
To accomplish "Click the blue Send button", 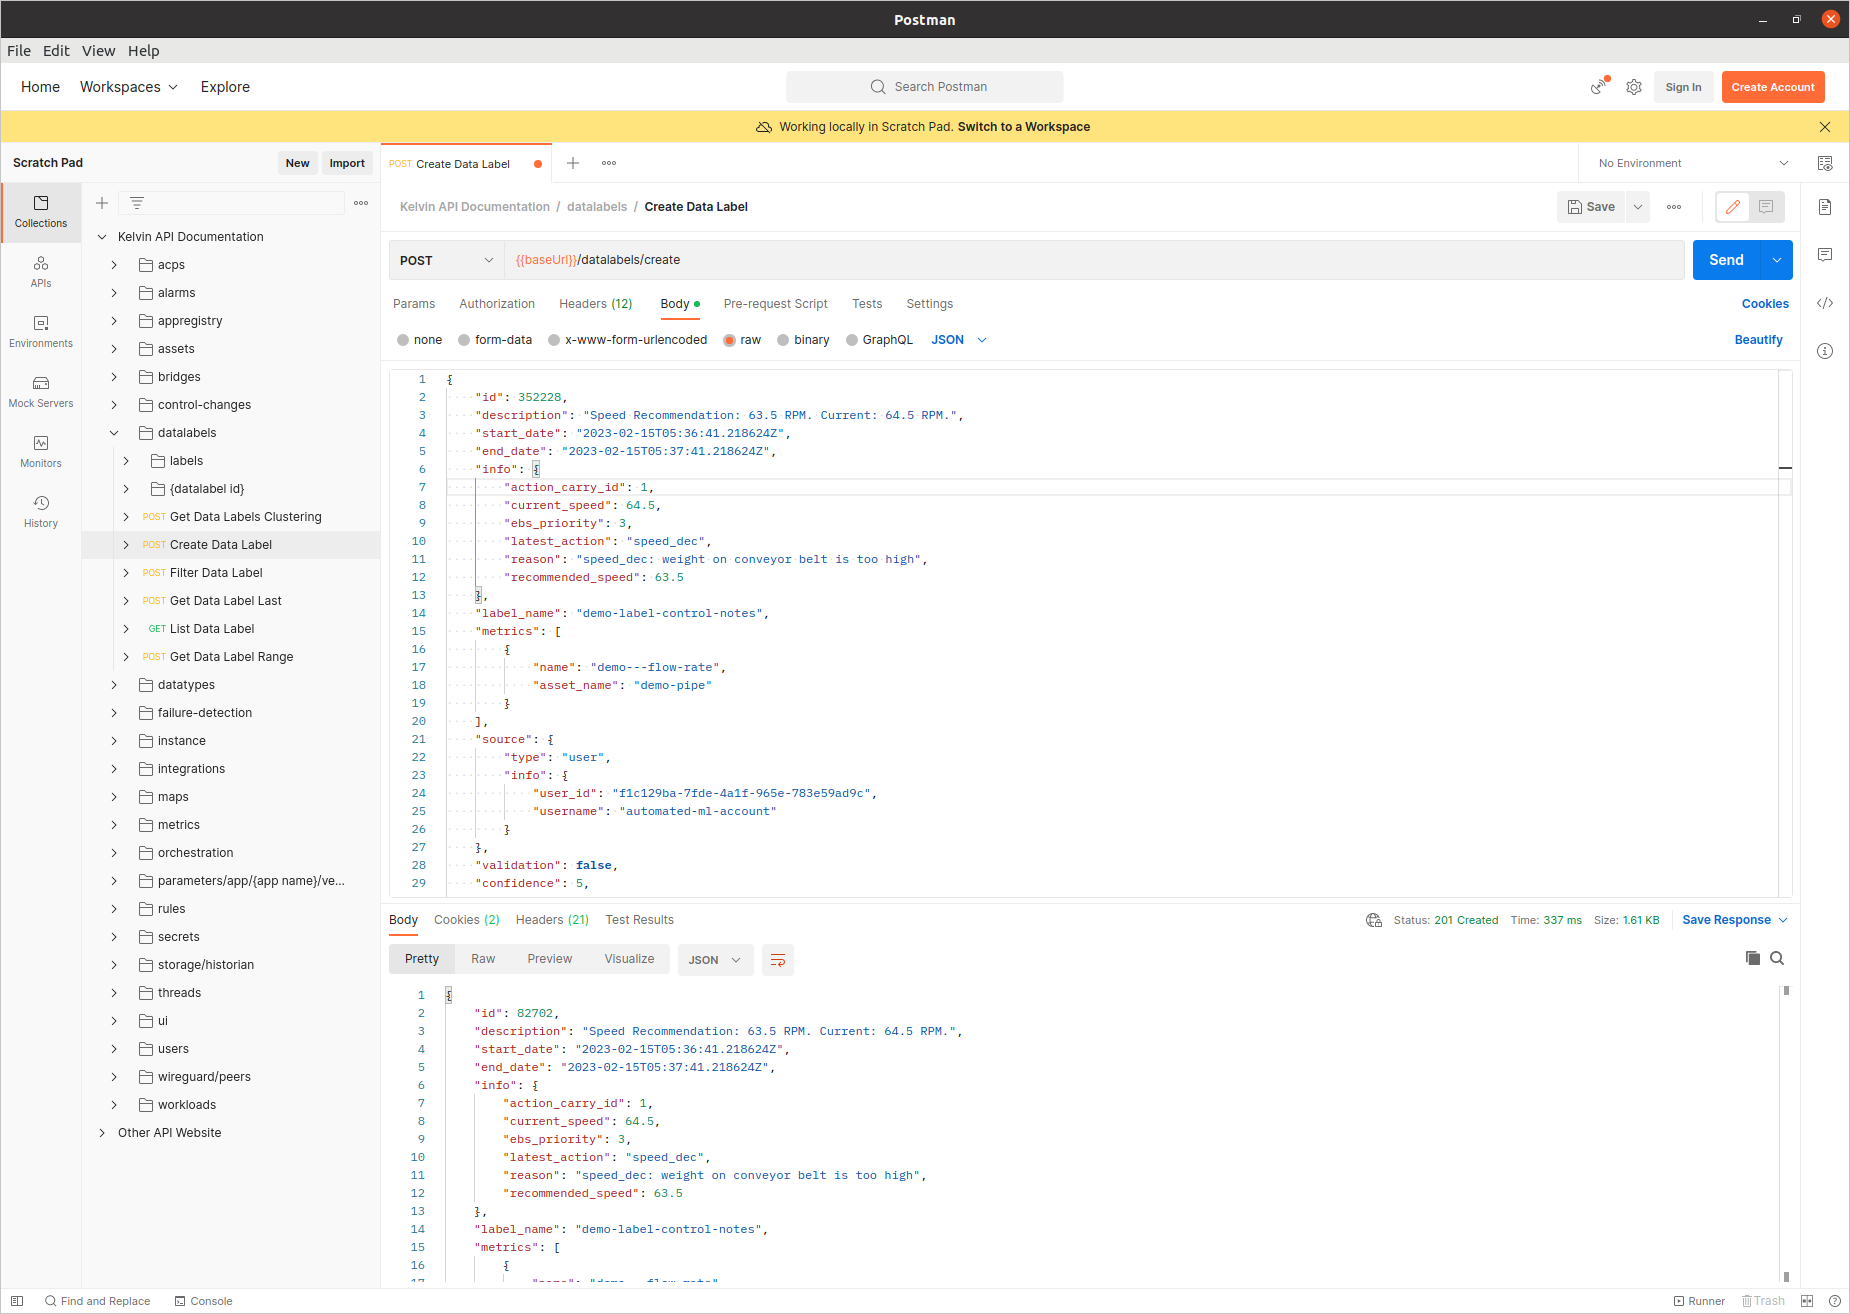I will 1726,260.
